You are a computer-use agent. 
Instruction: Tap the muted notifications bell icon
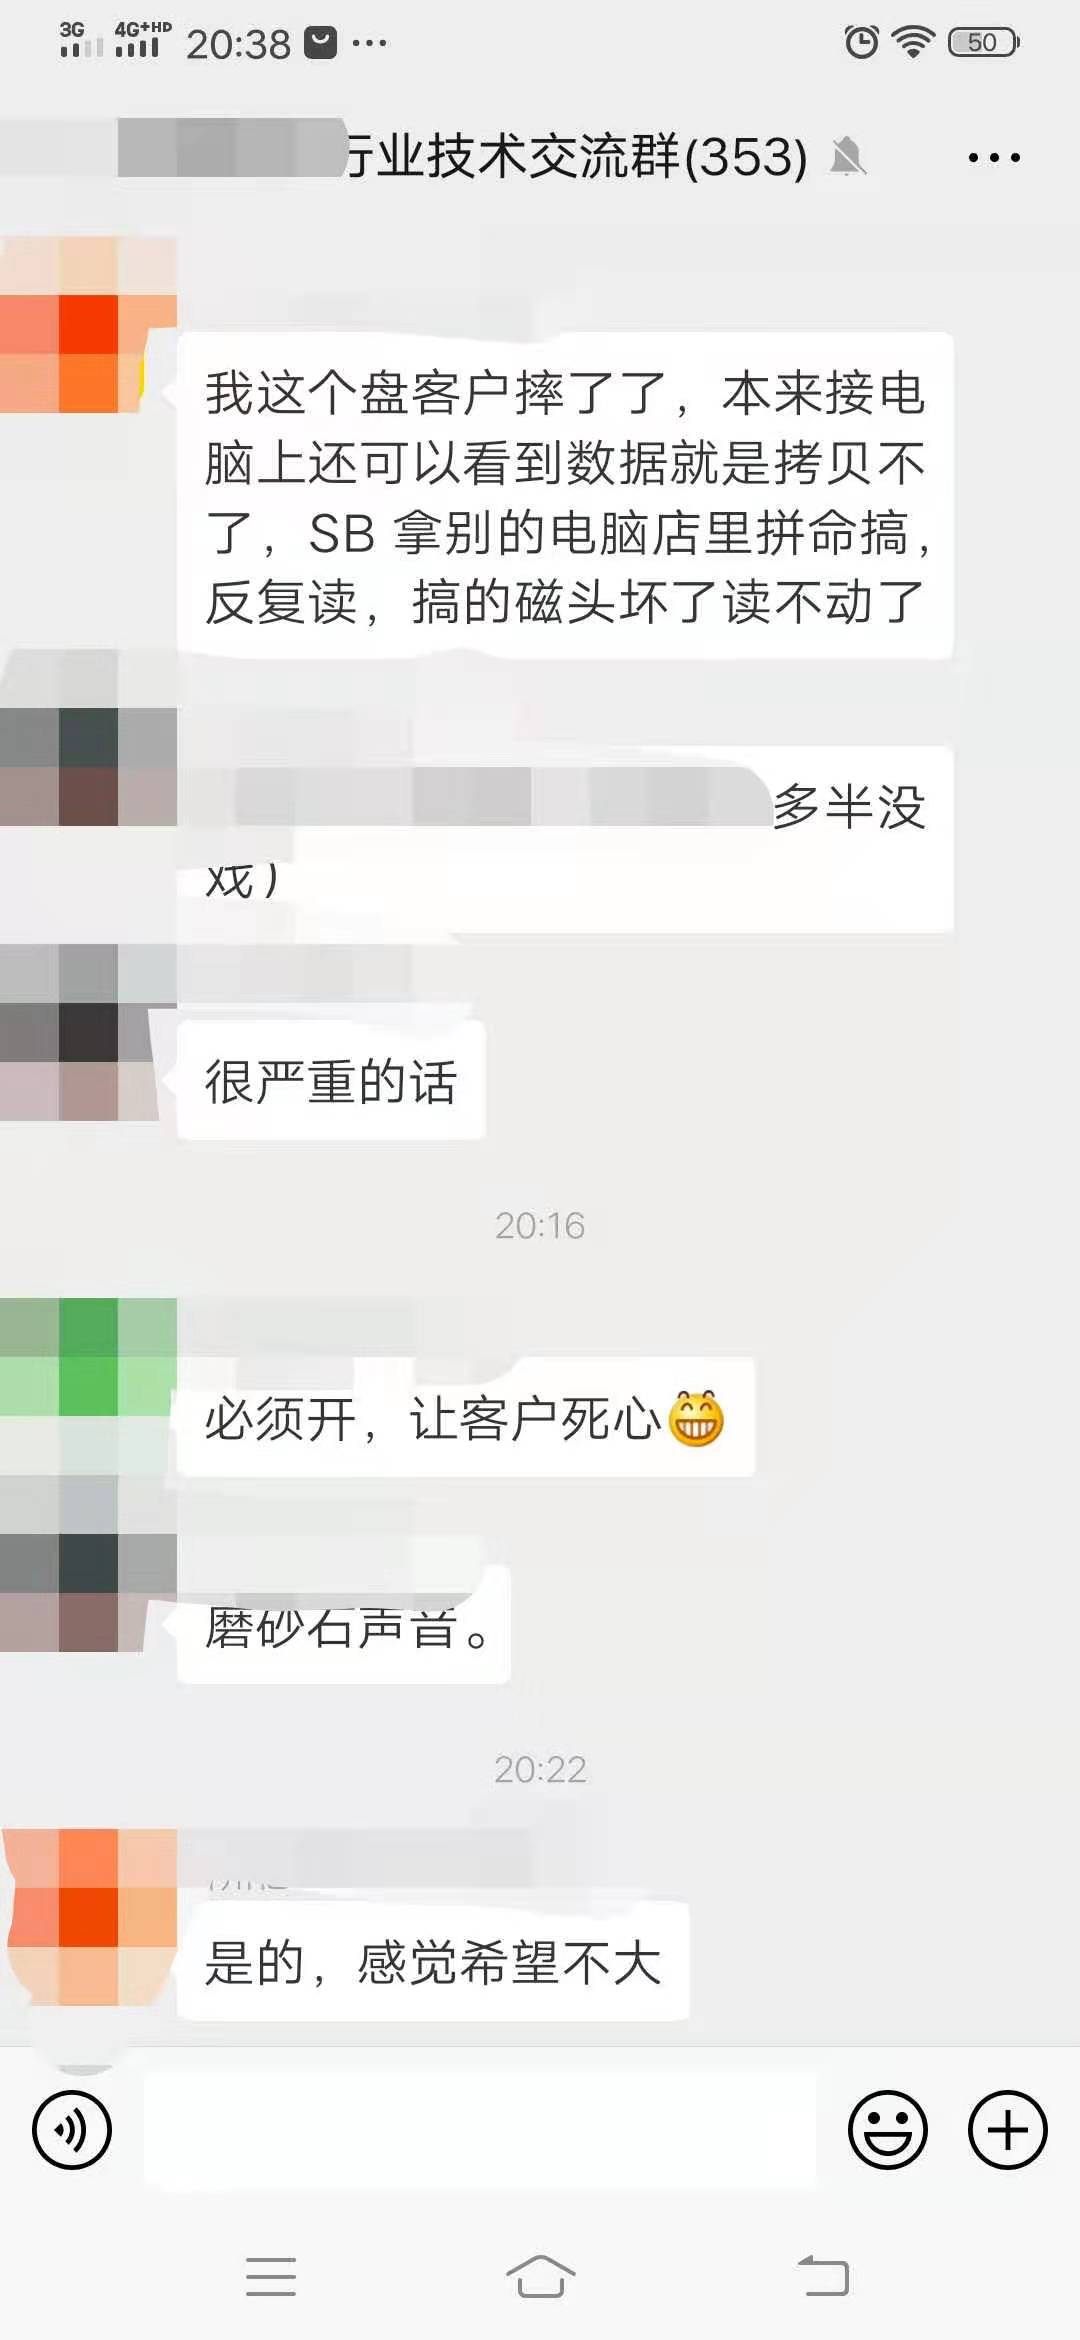(848, 157)
